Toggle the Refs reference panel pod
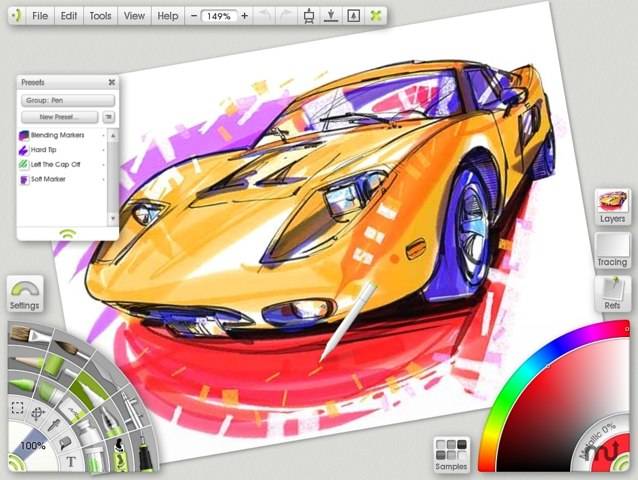Image resolution: width=638 pixels, height=480 pixels. 612,294
